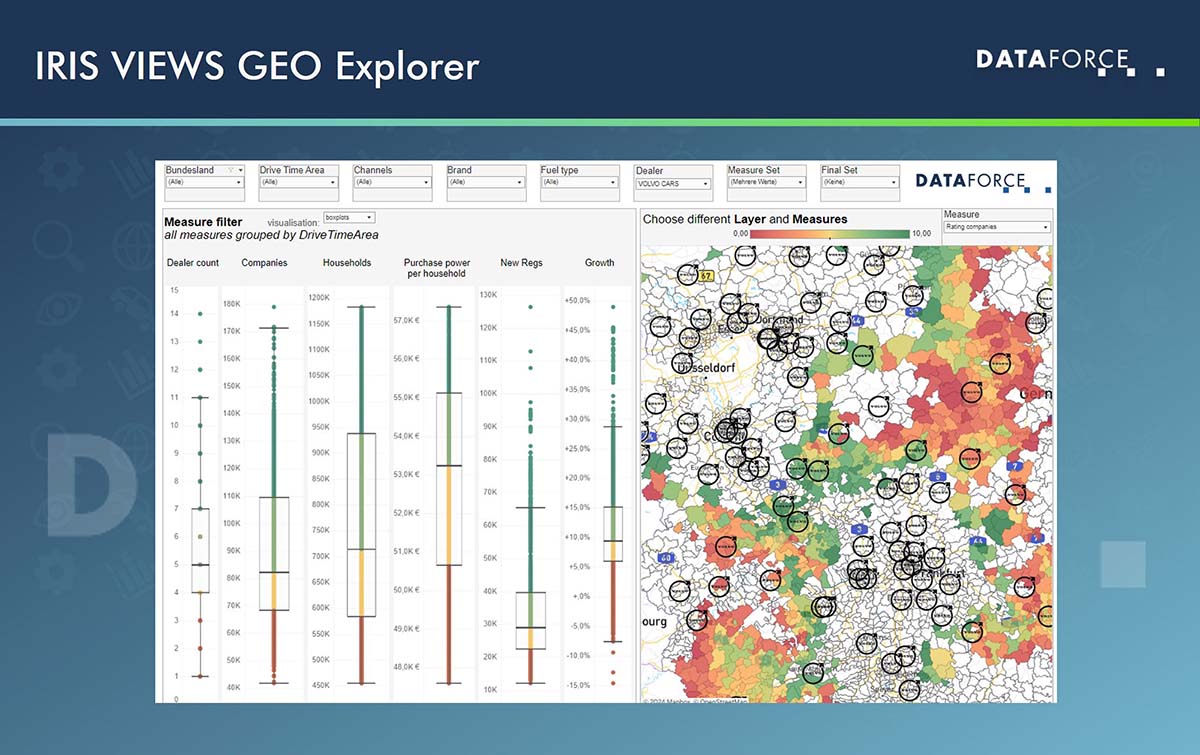
Task: Click the 1200K Households axis label
Action: (319, 298)
